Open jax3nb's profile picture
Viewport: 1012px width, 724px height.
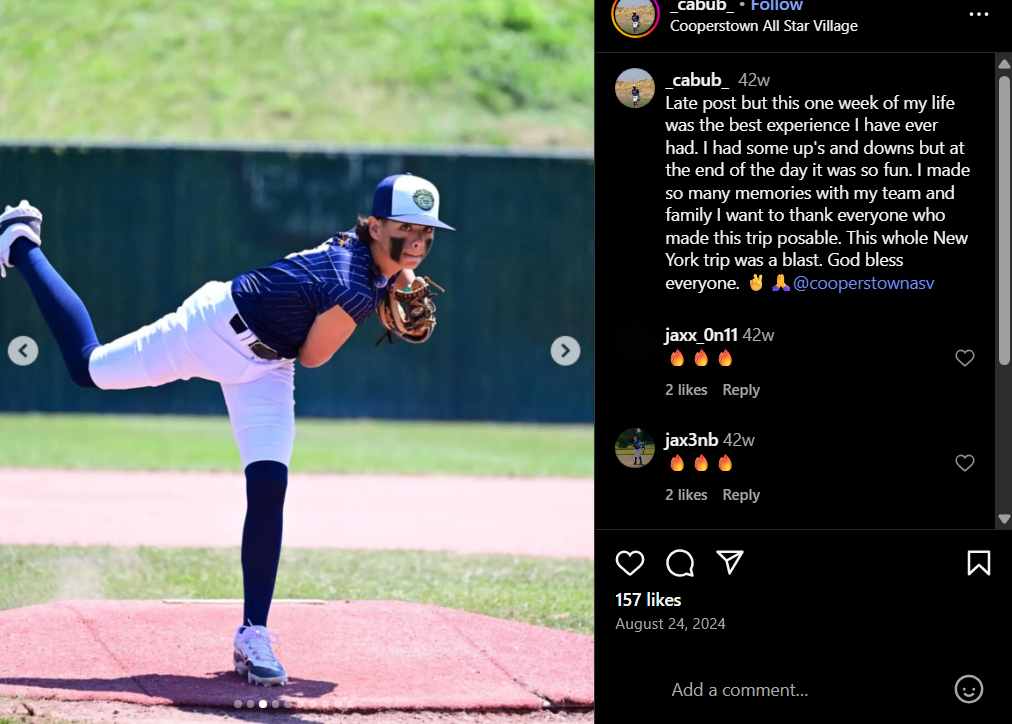[634, 447]
